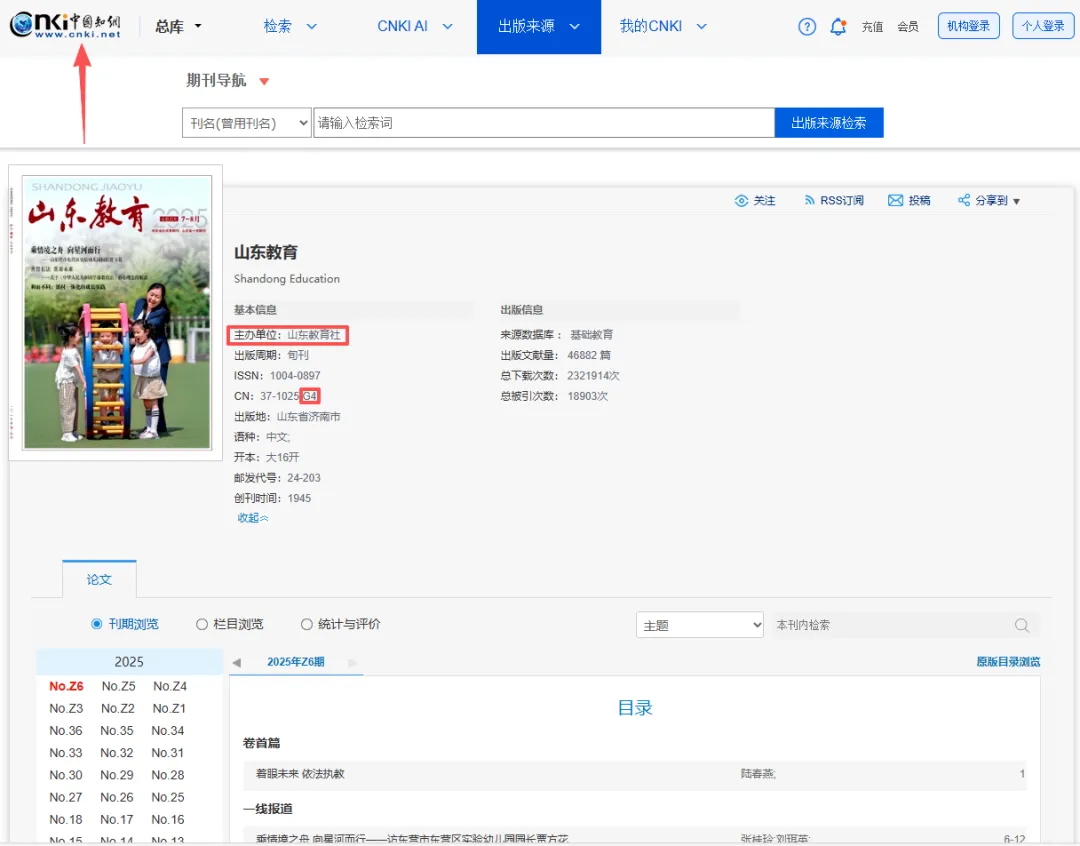The height and width of the screenshot is (846, 1080).
Task: Select issue No.32
Action: [117, 753]
